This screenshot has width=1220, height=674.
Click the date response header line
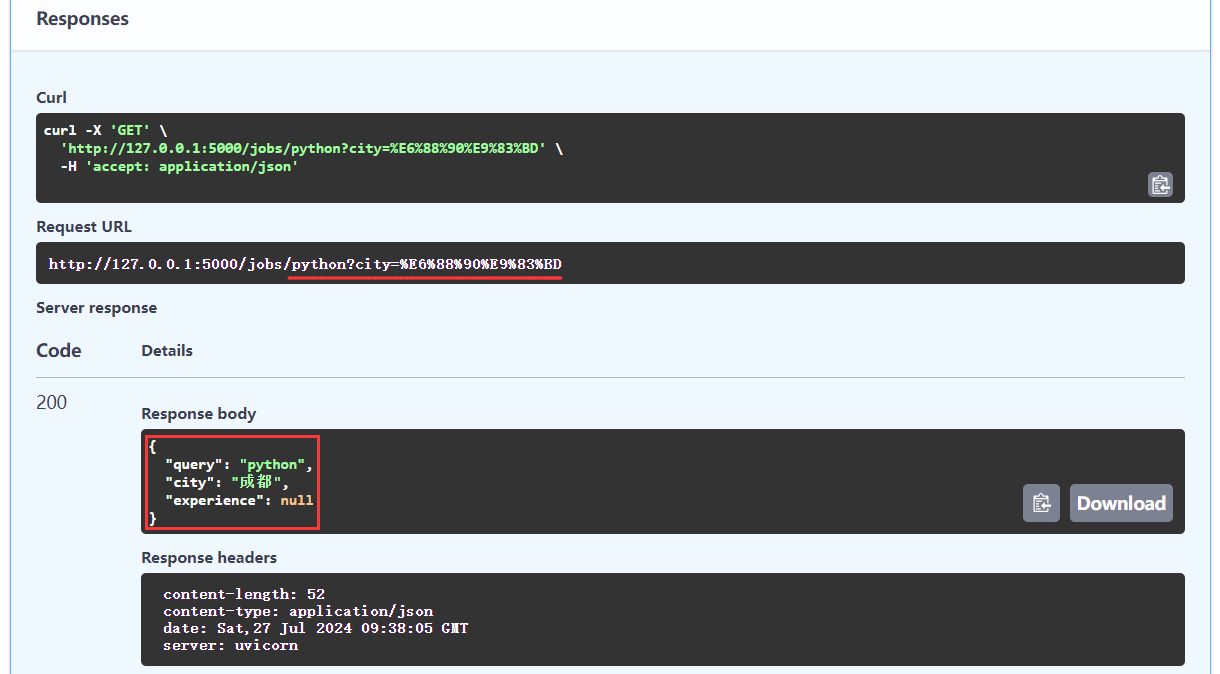315,628
